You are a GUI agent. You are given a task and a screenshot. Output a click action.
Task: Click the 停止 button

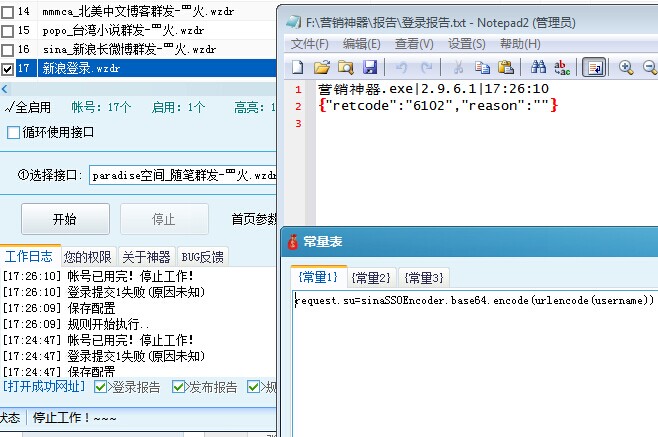164,219
